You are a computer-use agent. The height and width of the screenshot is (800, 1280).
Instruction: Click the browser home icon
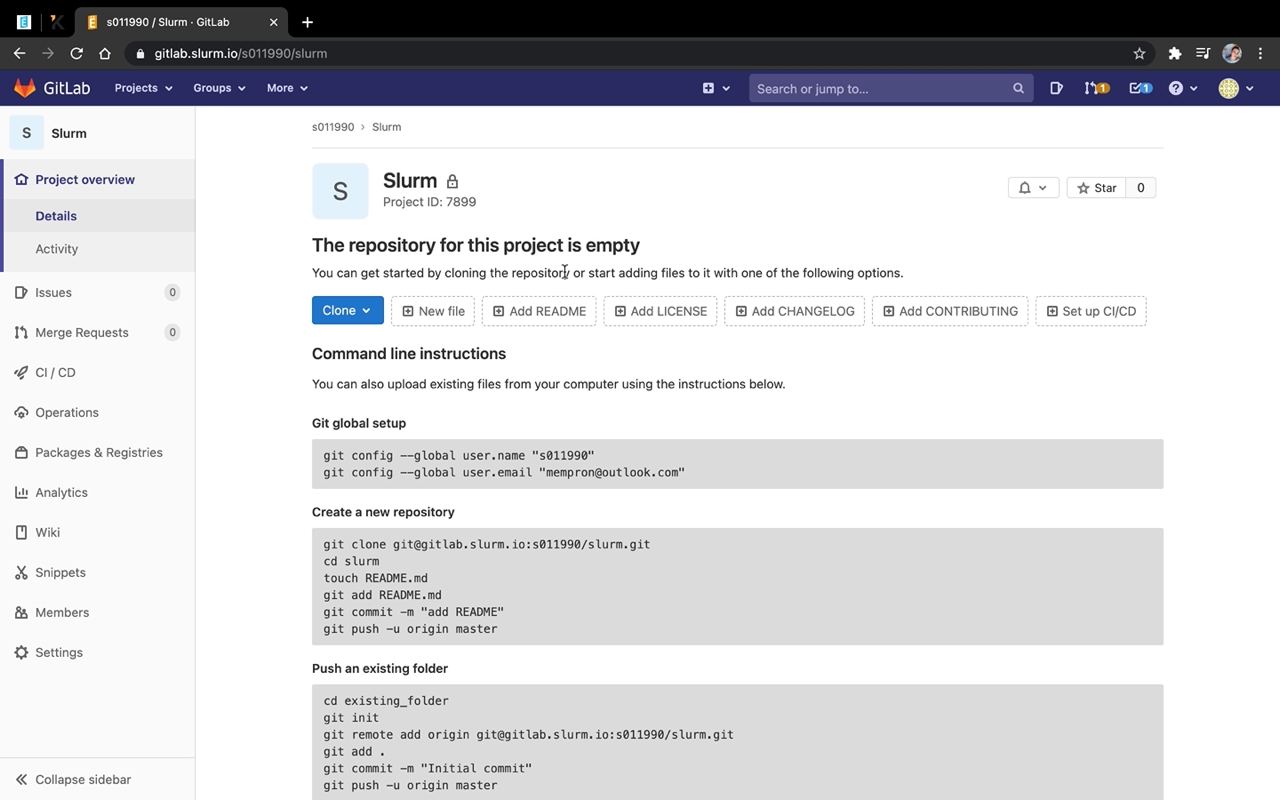click(105, 53)
